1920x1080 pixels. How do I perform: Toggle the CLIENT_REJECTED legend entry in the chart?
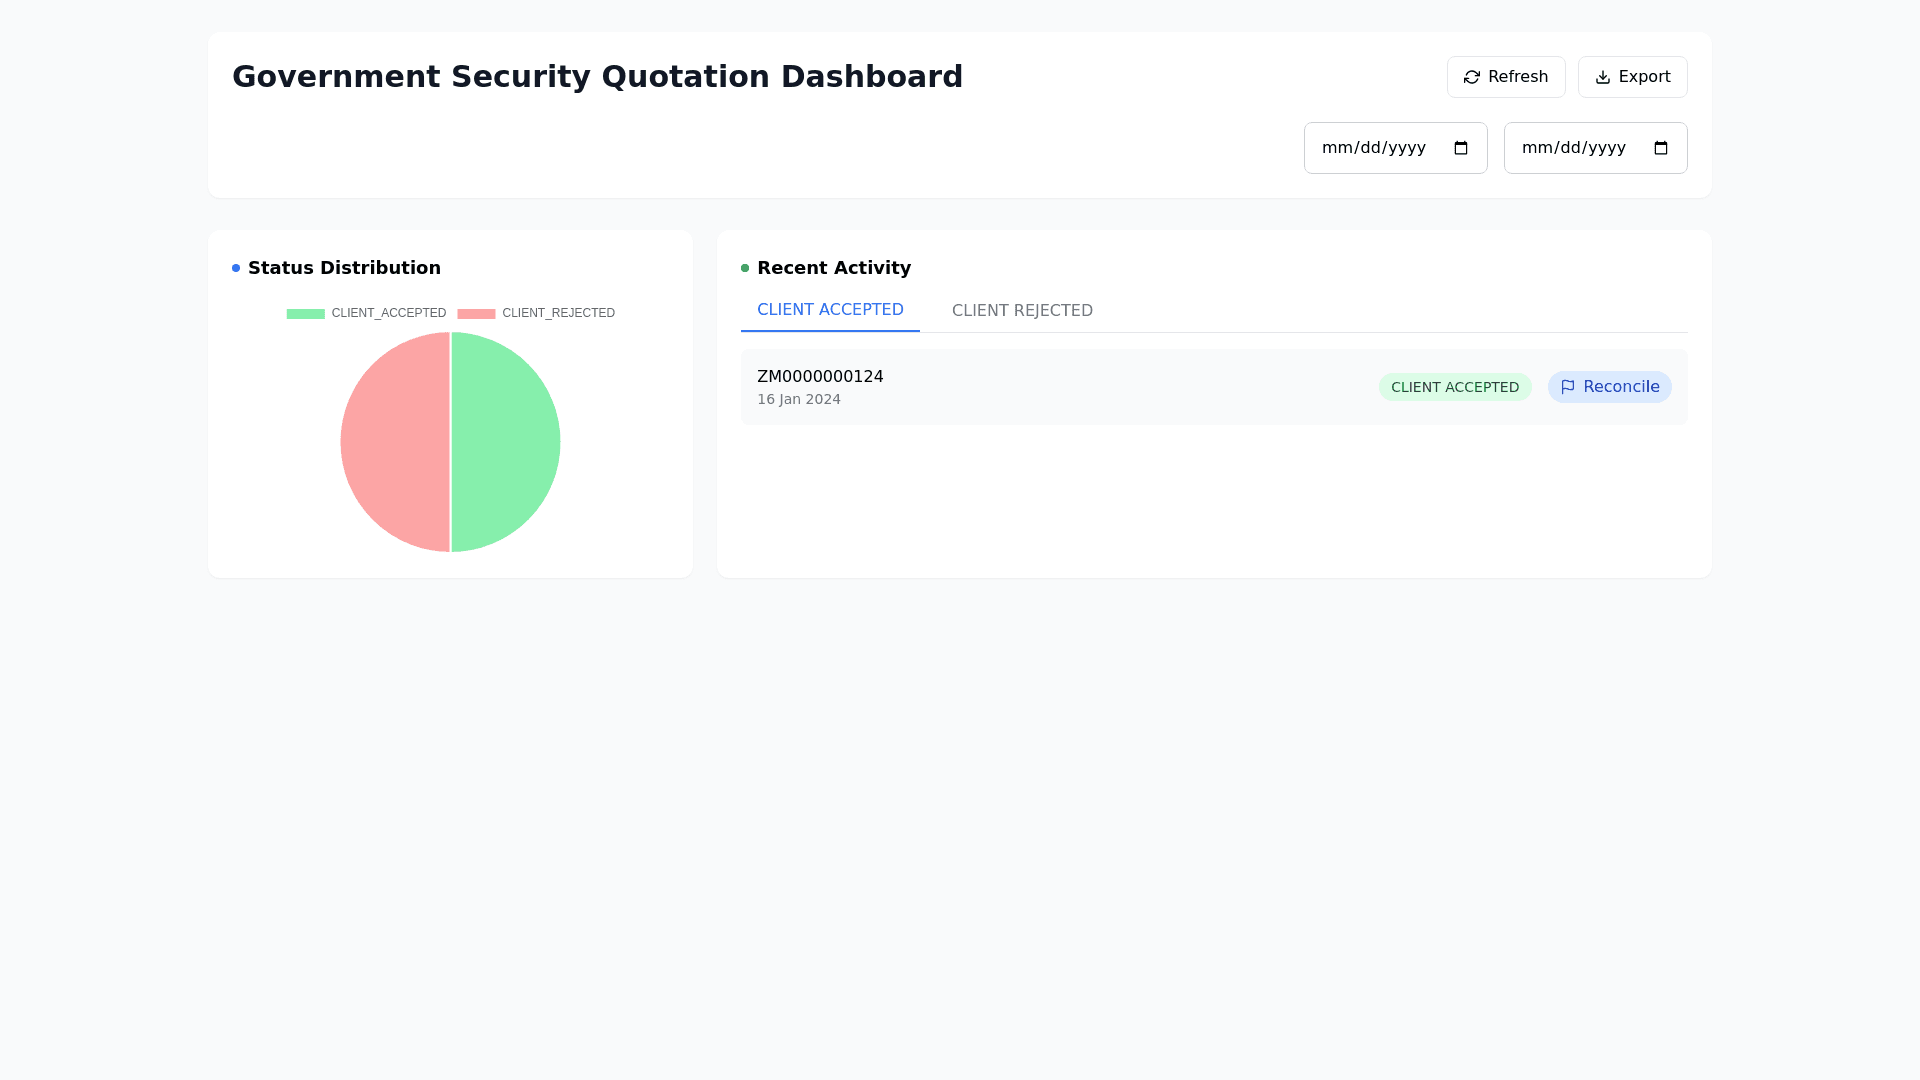558,313
